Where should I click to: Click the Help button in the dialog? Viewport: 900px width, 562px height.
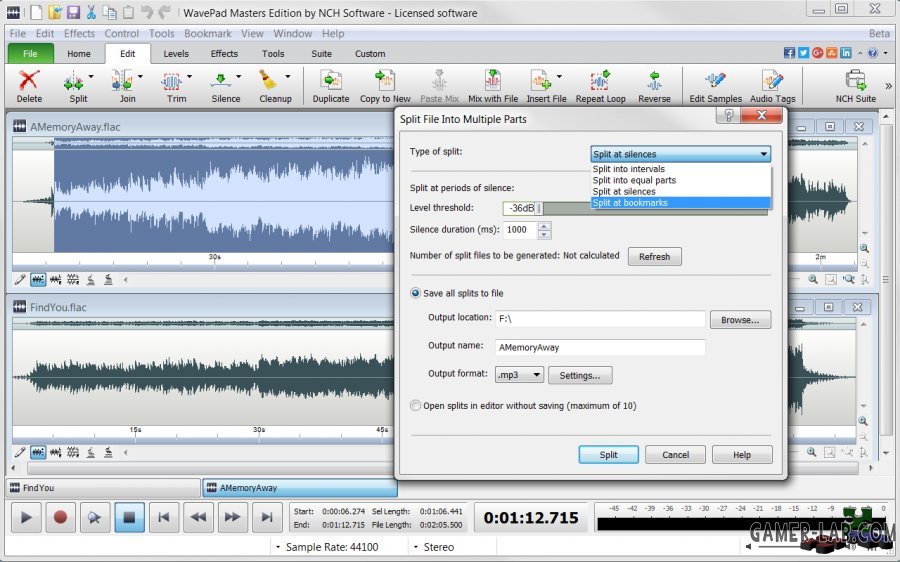pyautogui.click(x=742, y=455)
